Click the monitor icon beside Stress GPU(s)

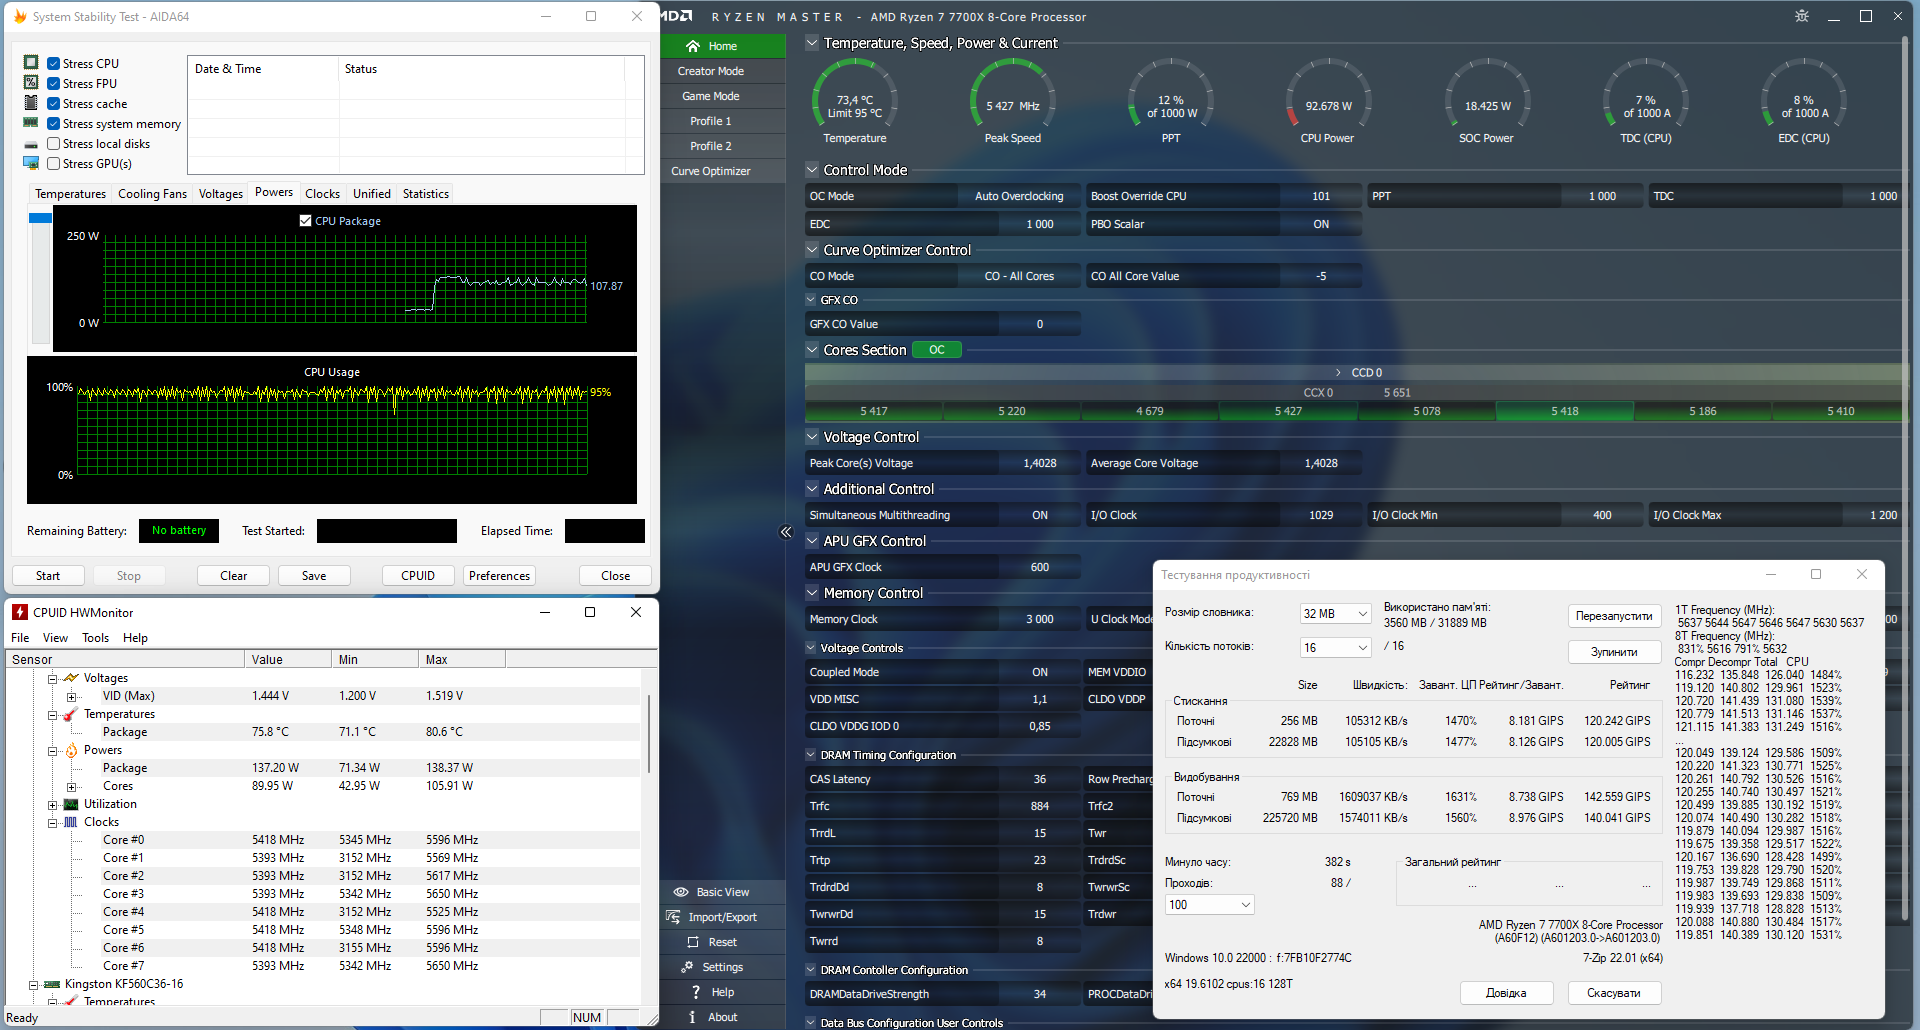pyautogui.click(x=31, y=163)
